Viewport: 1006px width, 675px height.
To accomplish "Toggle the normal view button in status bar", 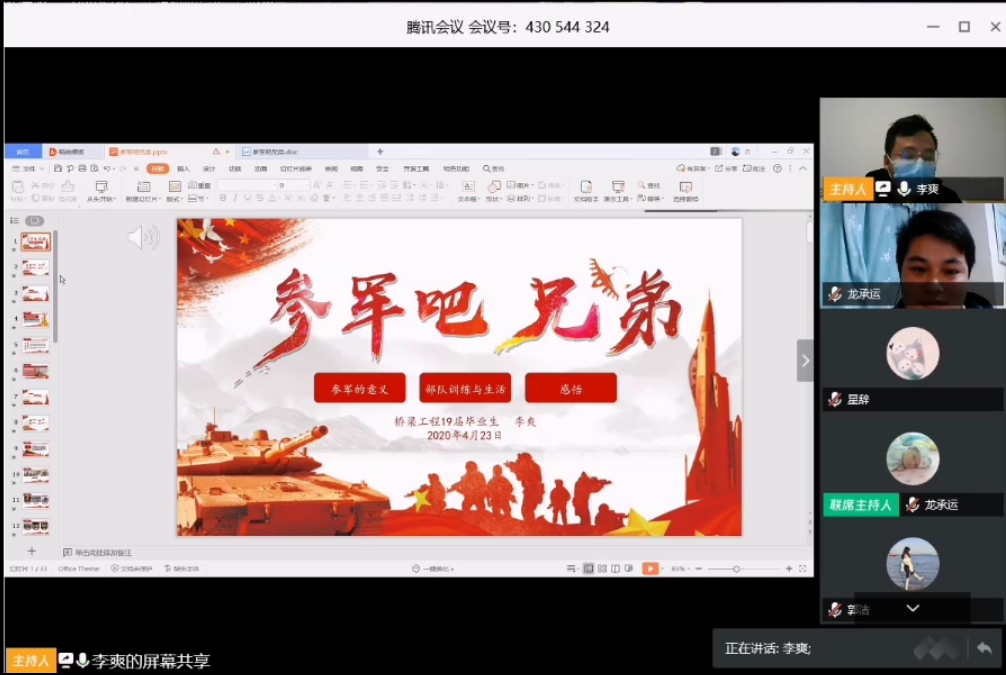I will [588, 568].
